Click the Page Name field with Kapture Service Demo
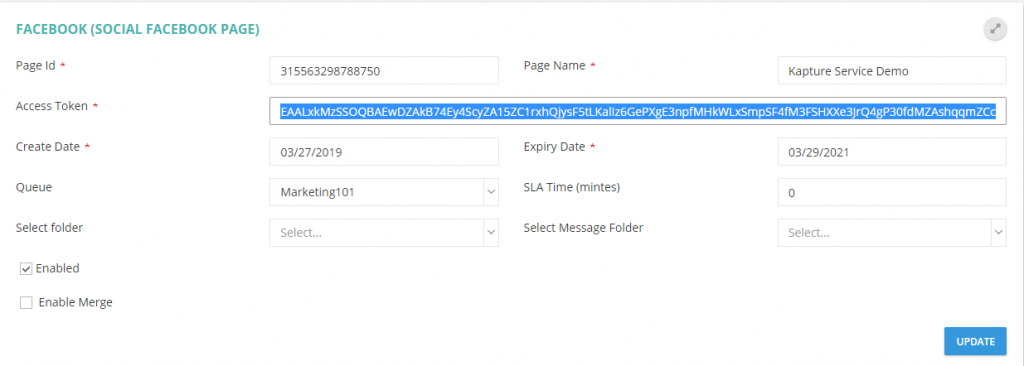Screen dimensions: 1024x366 click(x=892, y=71)
